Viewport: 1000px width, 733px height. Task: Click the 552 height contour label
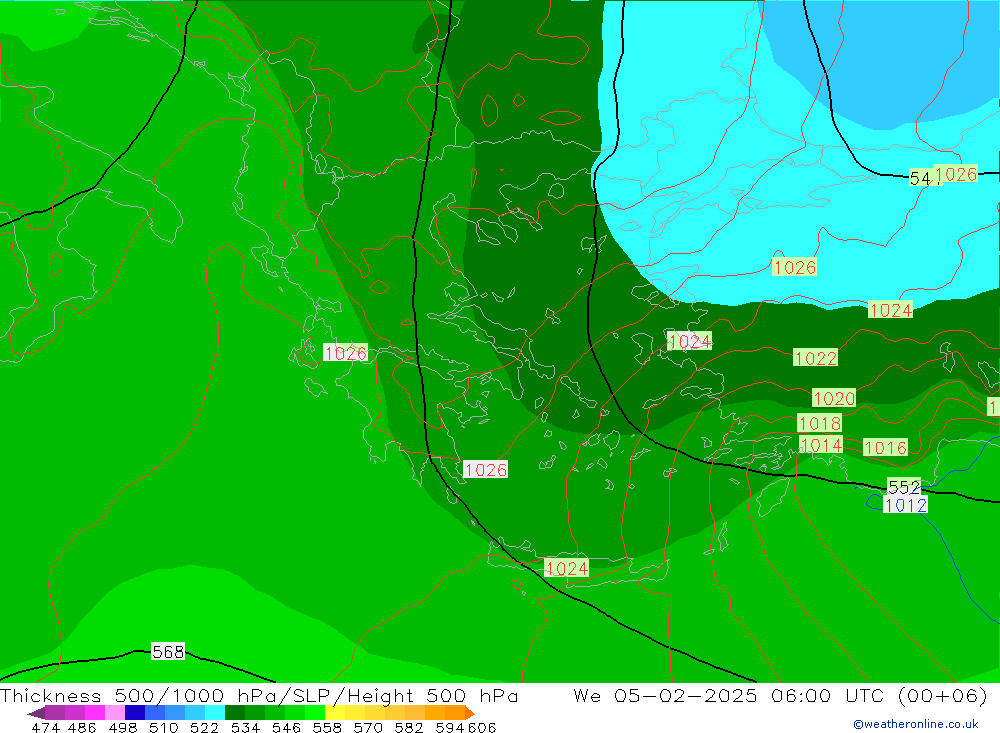904,487
